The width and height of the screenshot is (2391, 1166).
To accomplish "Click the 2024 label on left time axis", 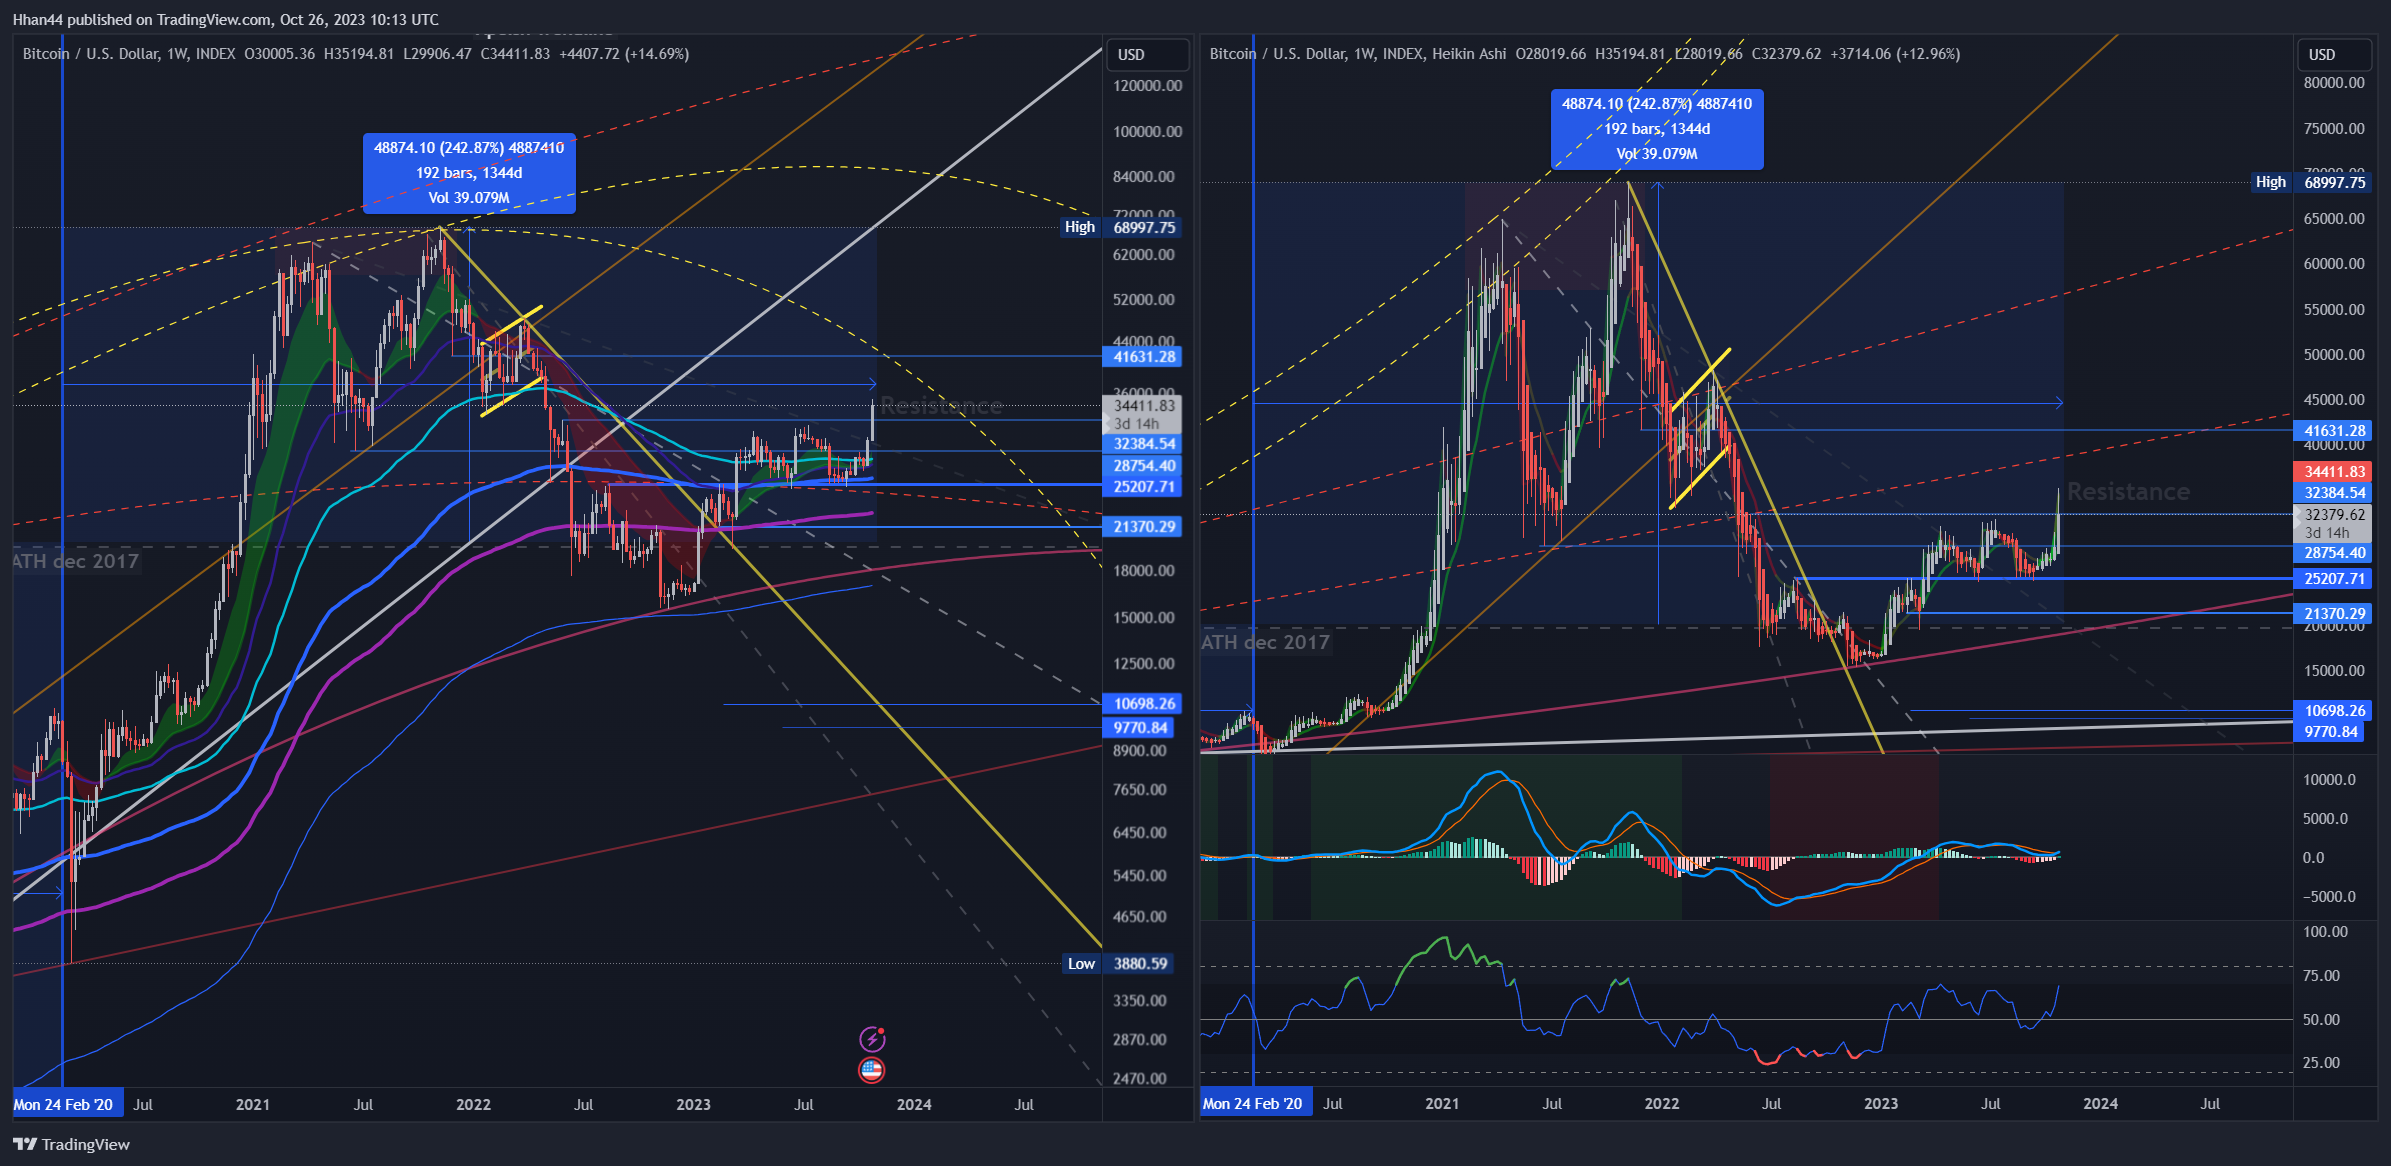I will click(914, 1105).
